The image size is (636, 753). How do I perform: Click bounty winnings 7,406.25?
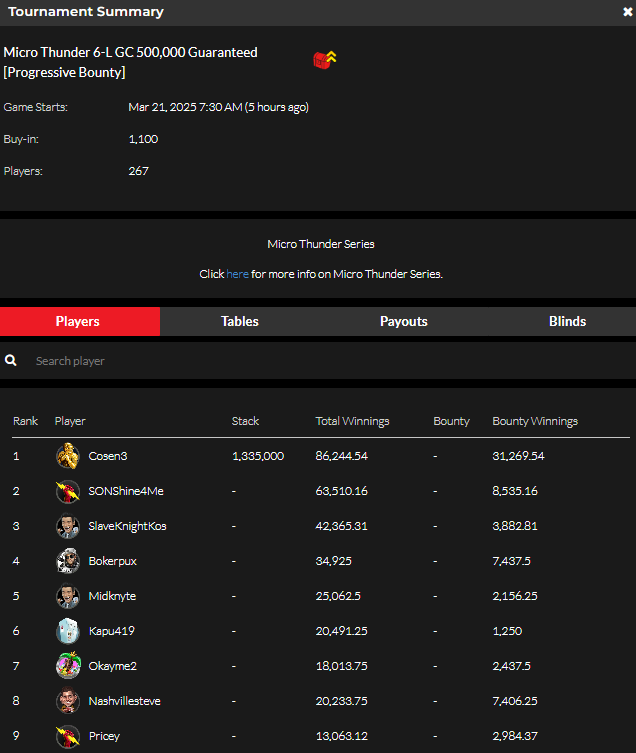click(515, 701)
